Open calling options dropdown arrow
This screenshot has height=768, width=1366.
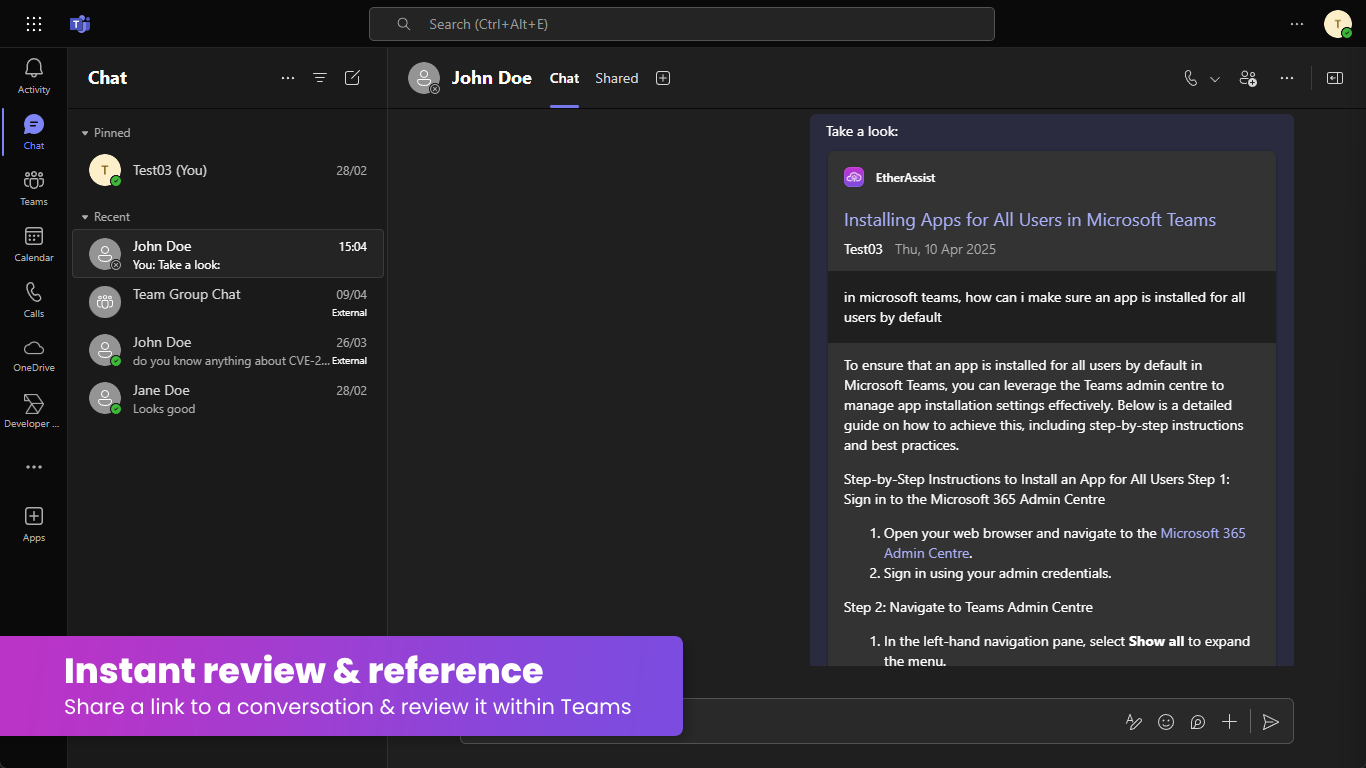tap(1215, 78)
